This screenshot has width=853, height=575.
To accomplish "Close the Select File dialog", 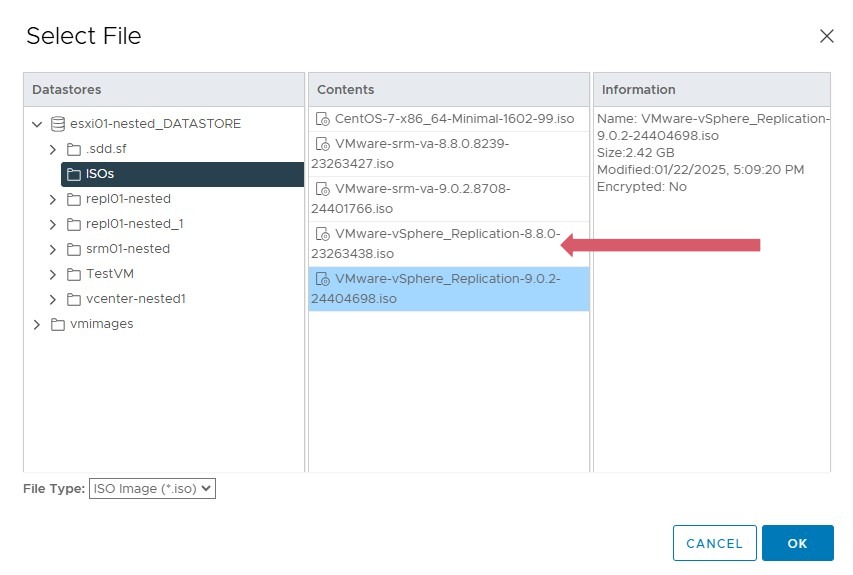I will point(826,36).
